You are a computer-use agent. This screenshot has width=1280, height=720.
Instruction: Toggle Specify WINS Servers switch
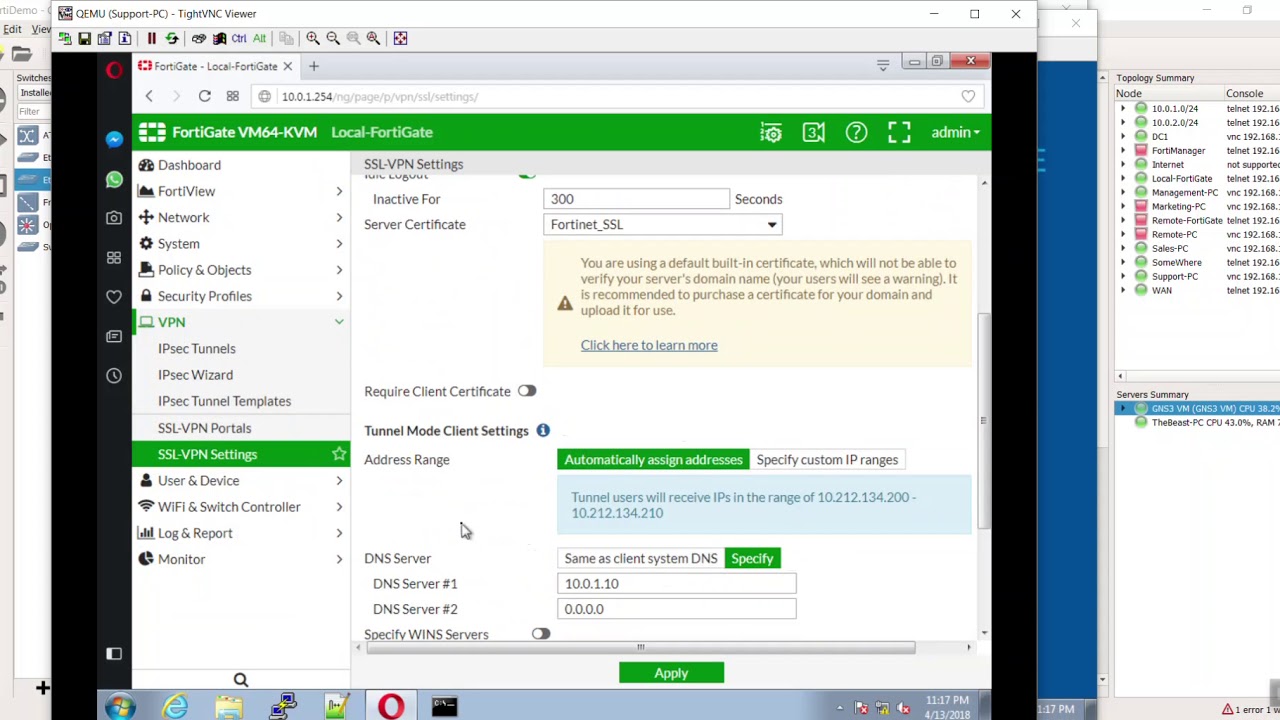[x=541, y=634]
